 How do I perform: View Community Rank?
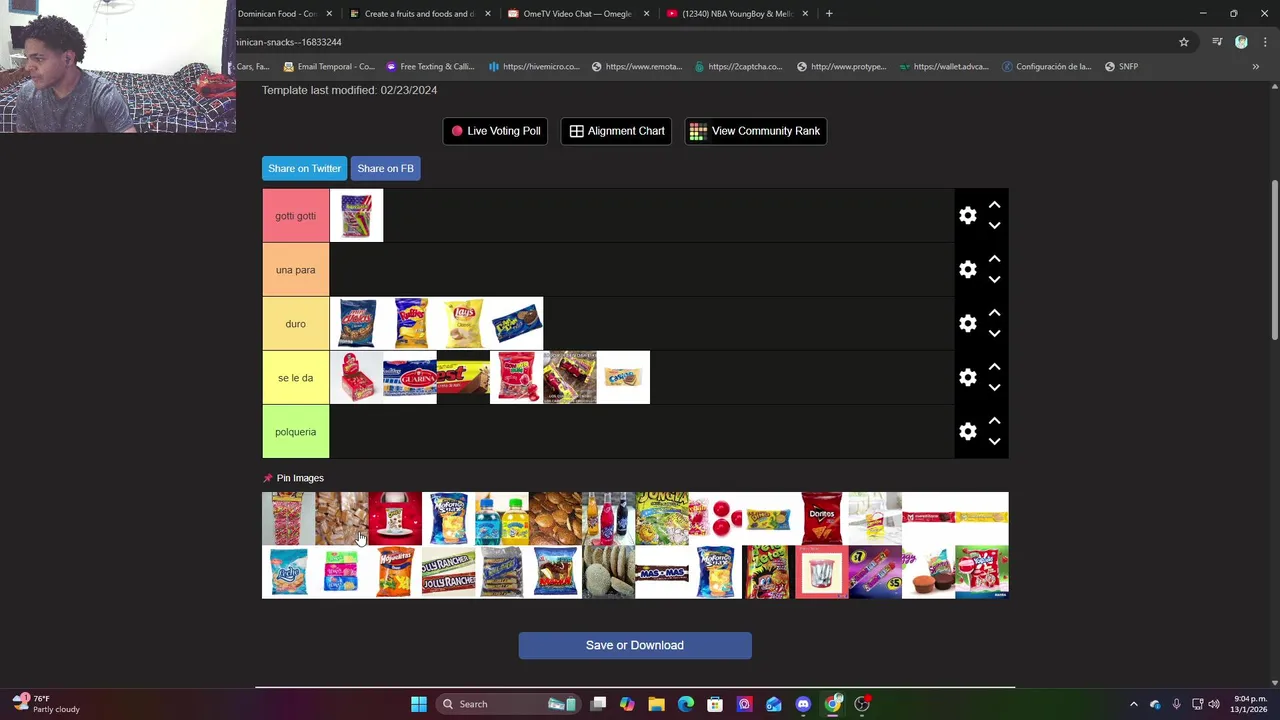tap(755, 131)
